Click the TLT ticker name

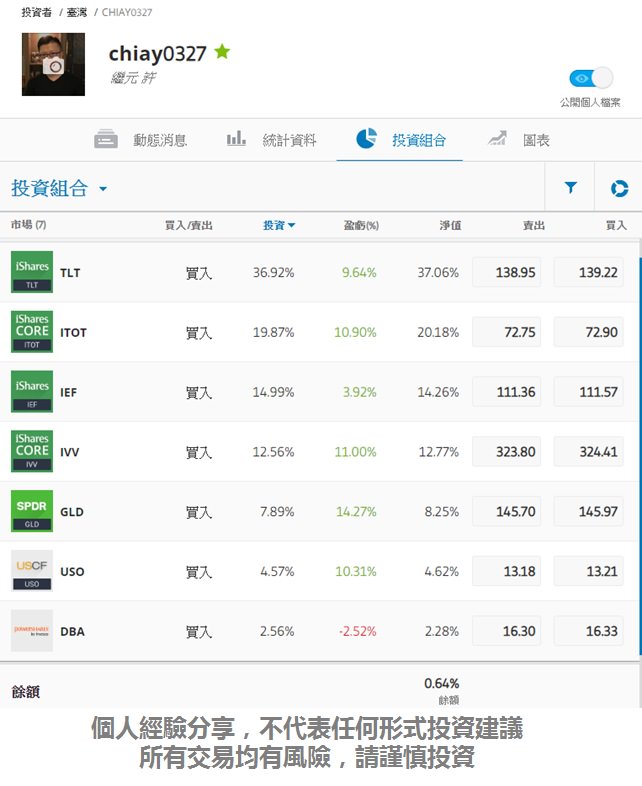(70, 273)
